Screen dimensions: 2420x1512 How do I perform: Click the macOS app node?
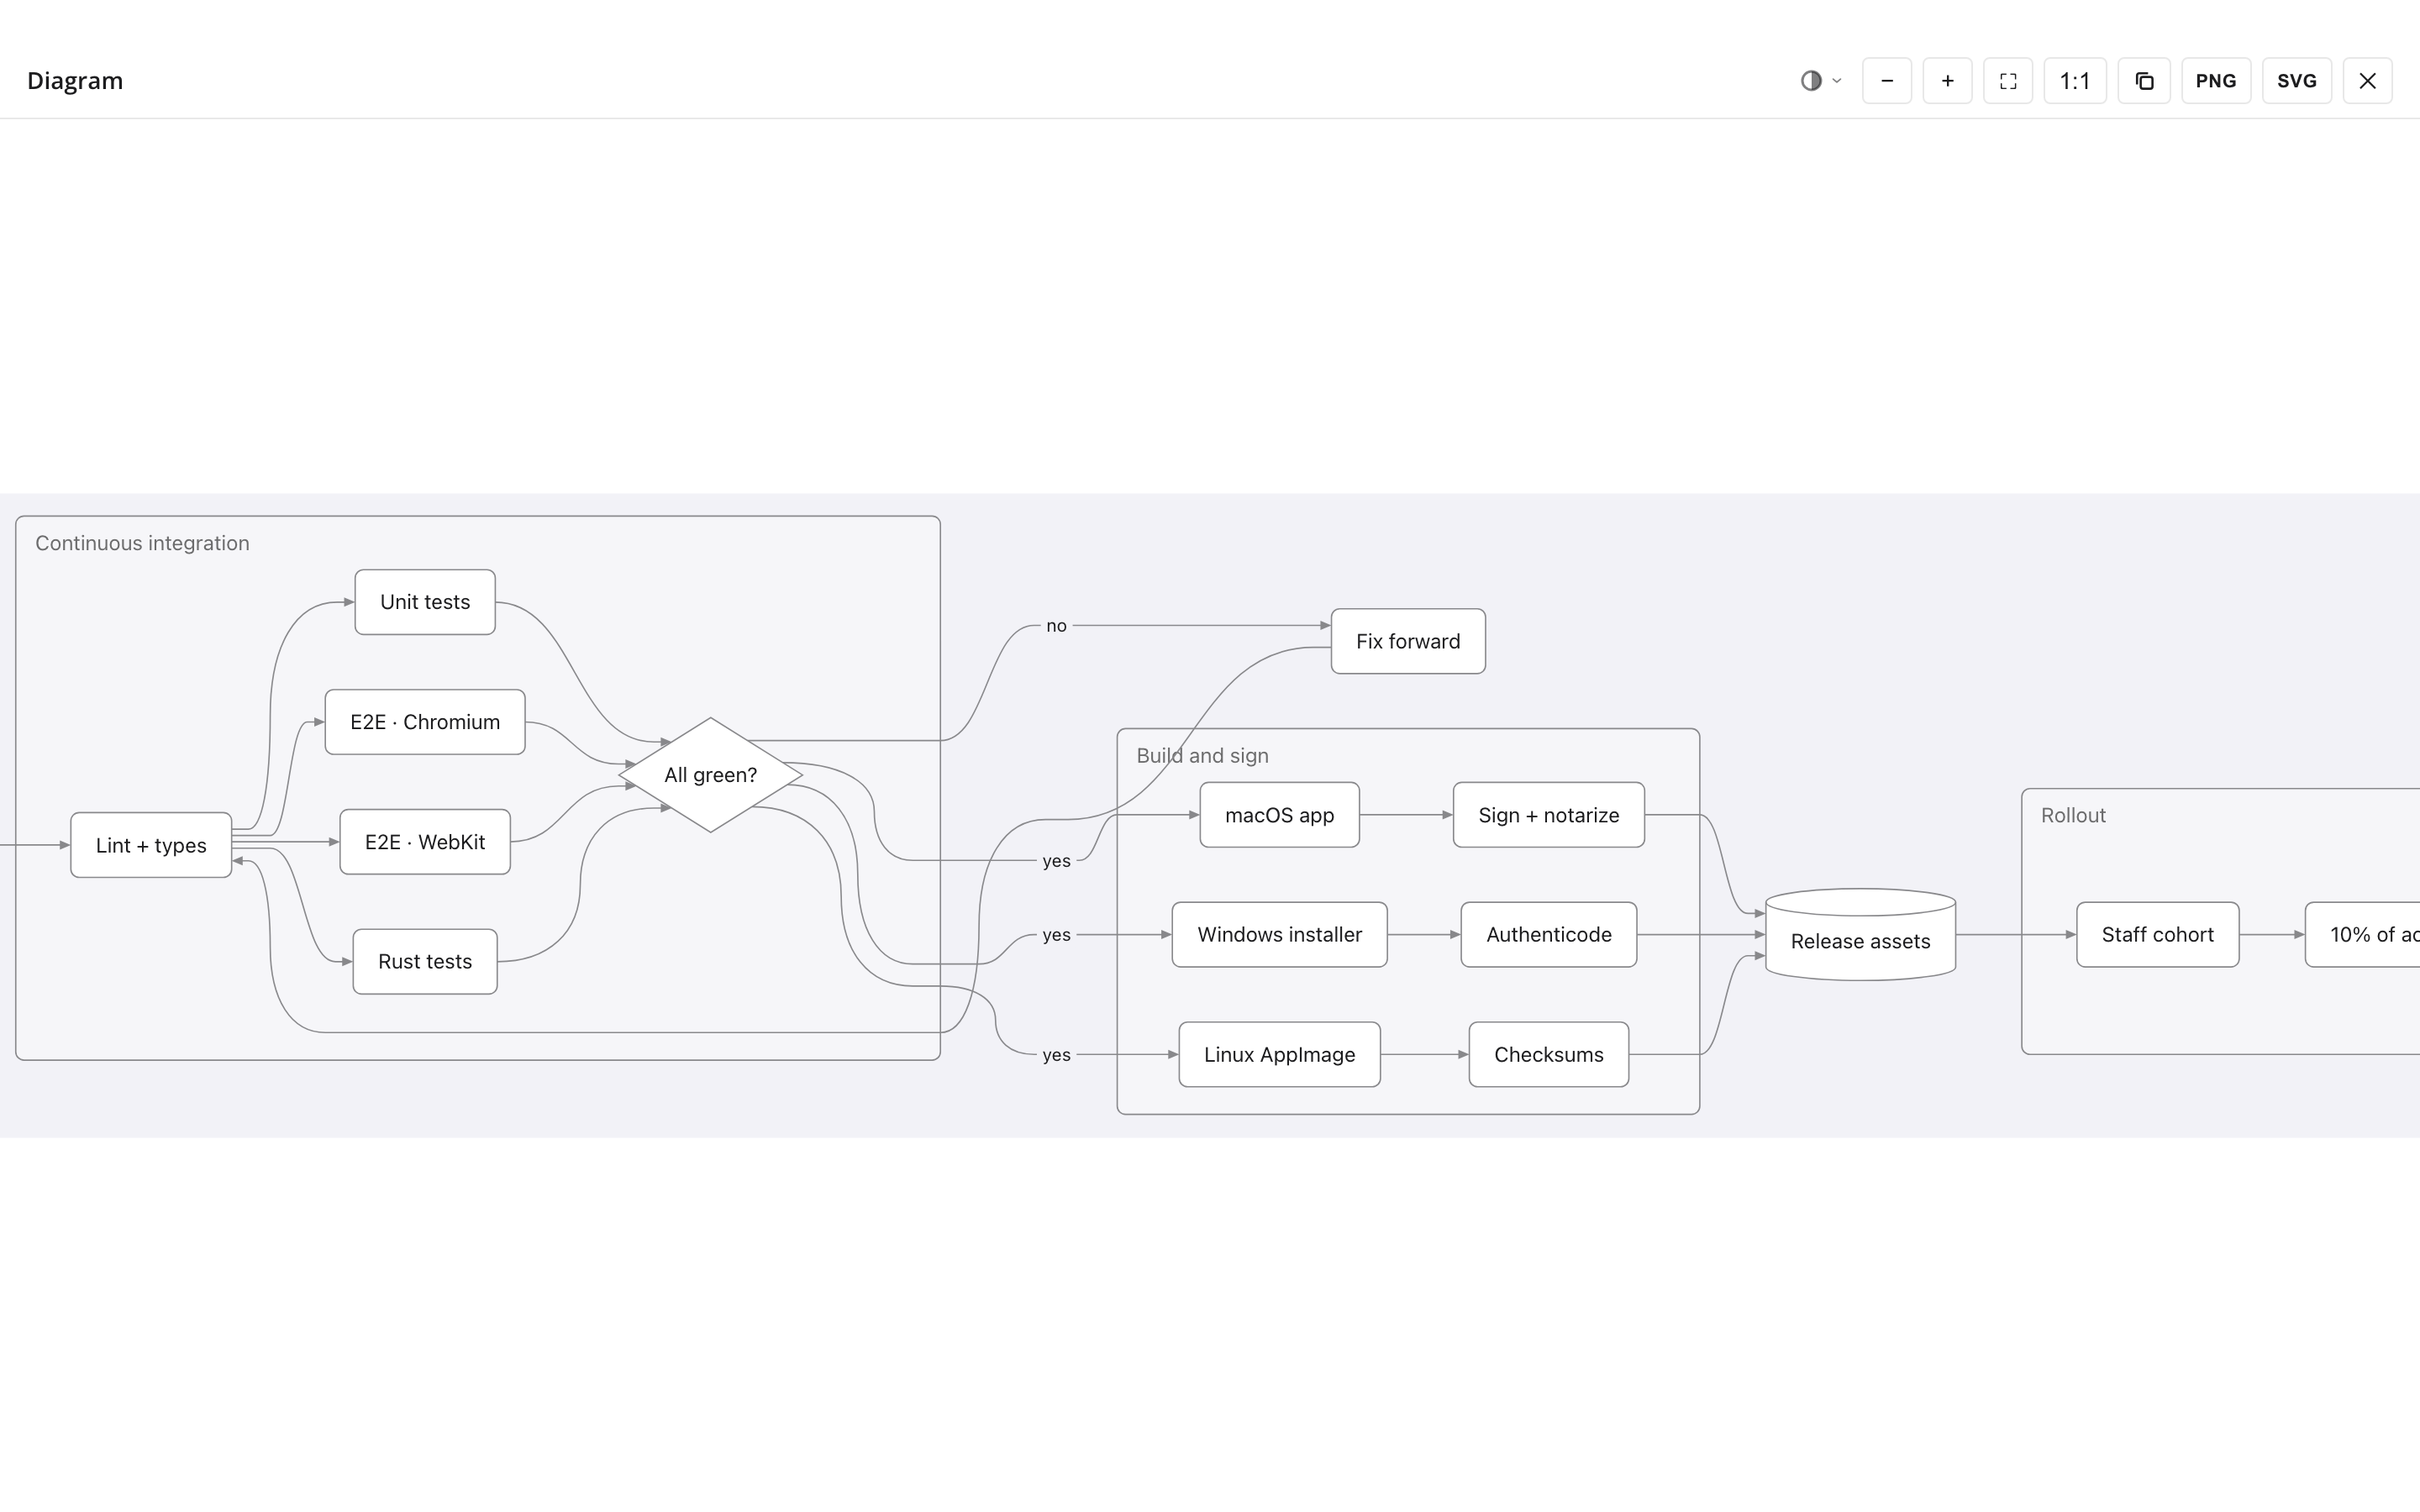pos(1280,815)
